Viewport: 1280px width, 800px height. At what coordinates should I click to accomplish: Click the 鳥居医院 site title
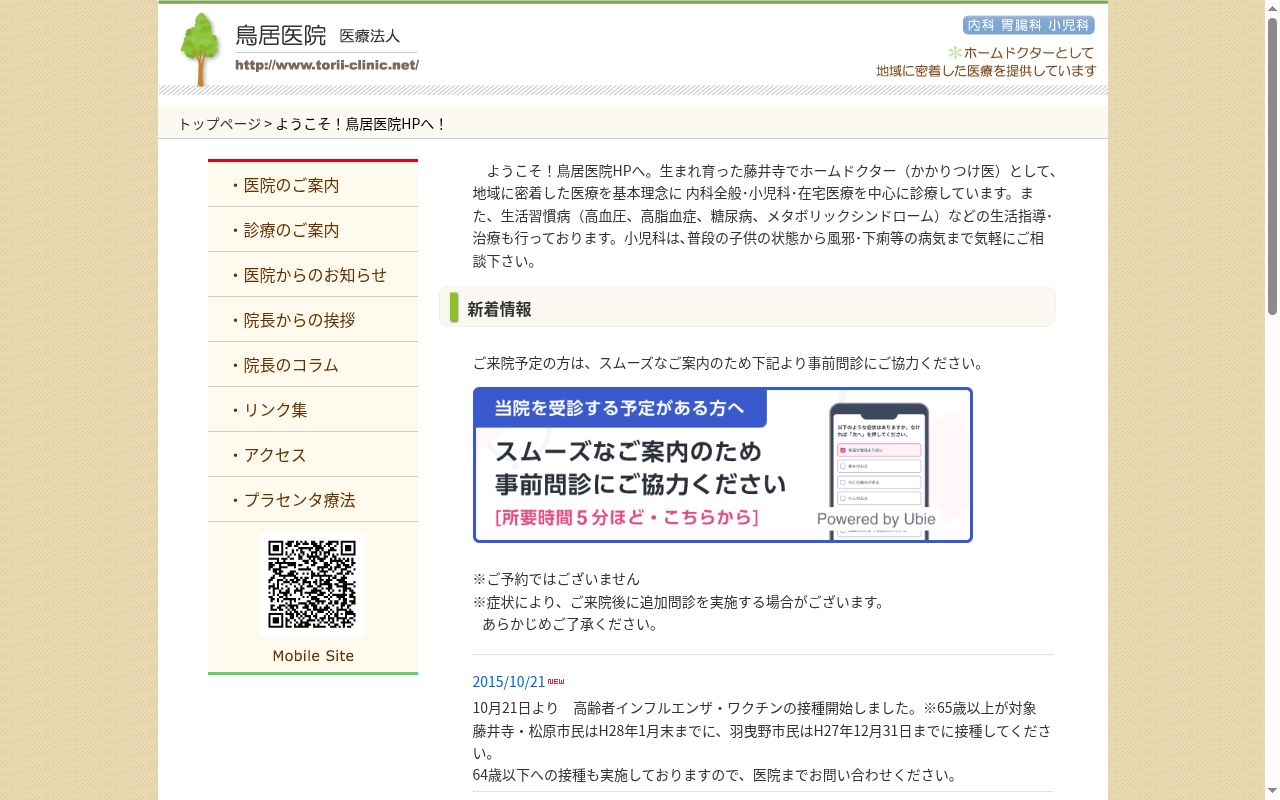(x=280, y=36)
